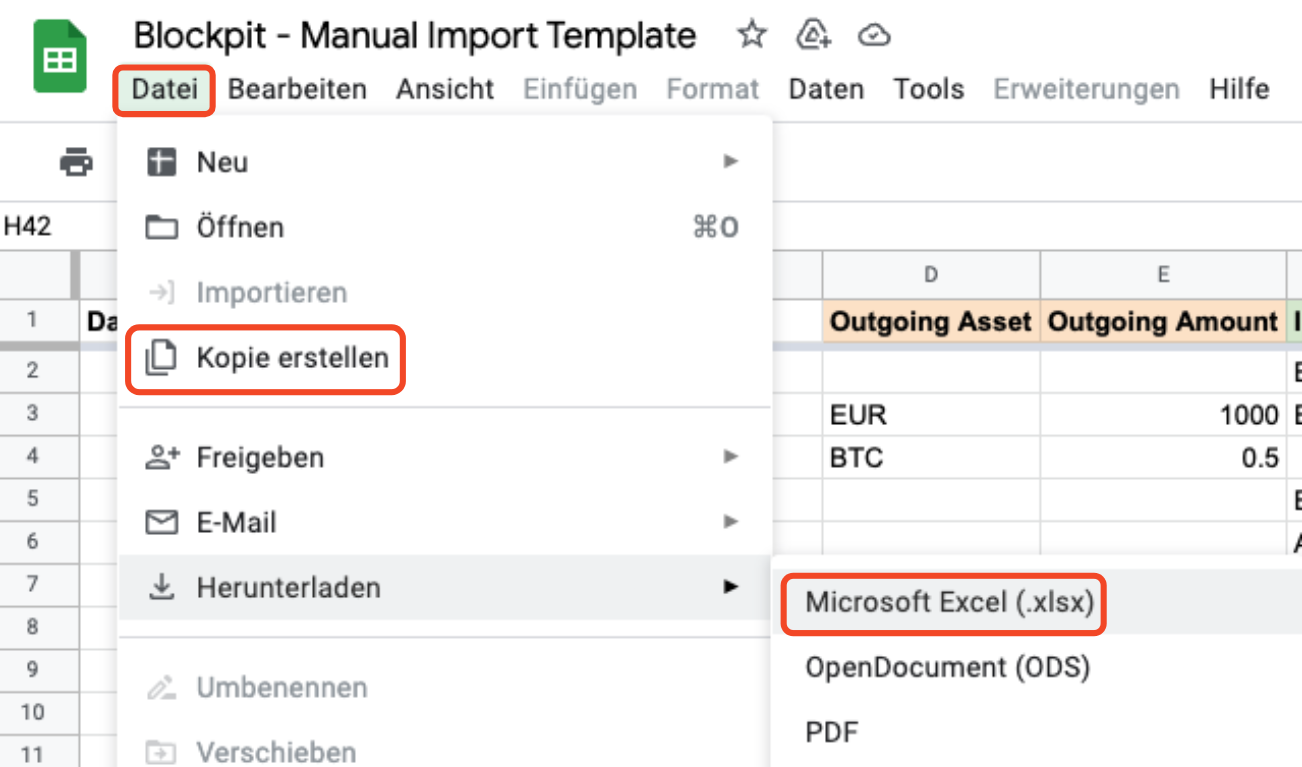This screenshot has width=1302, height=767.
Task: Click column E header
Action: (x=1163, y=274)
